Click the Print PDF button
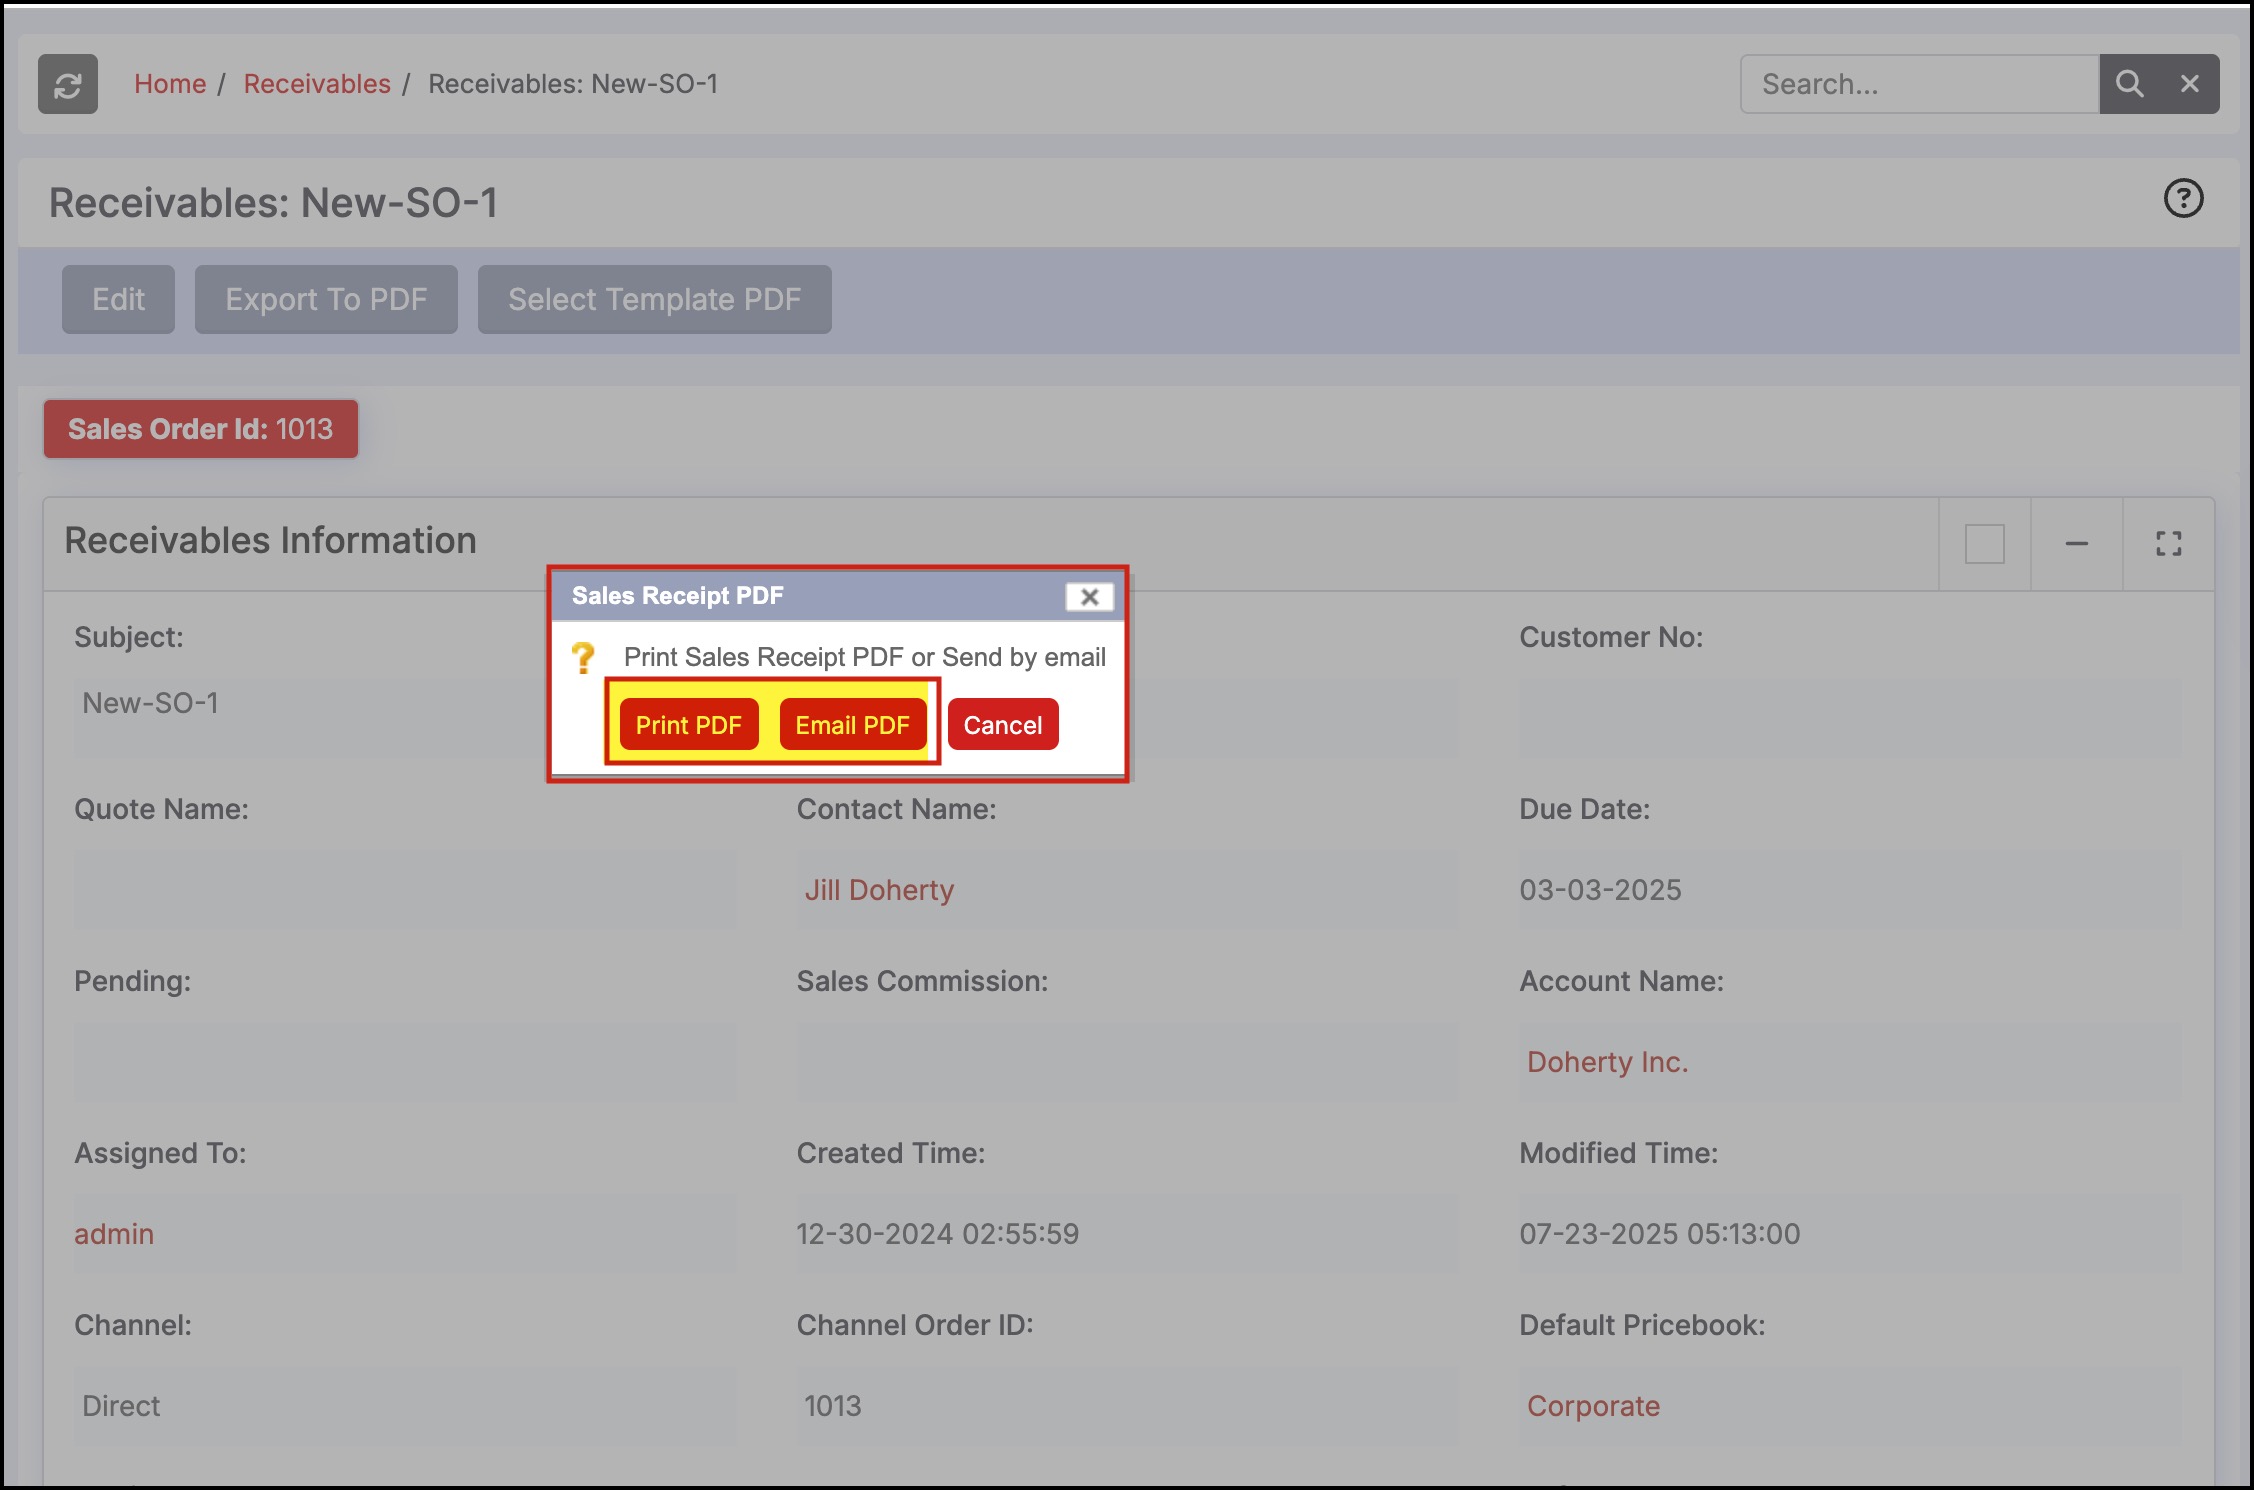 click(688, 724)
